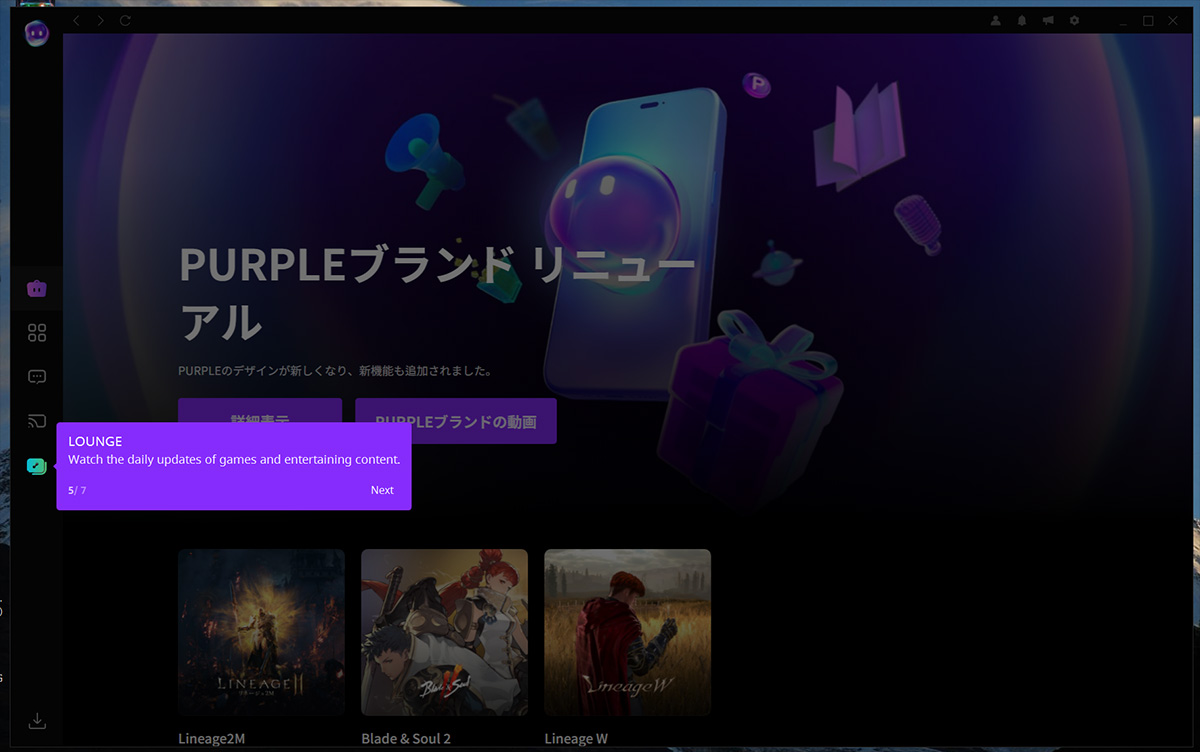Click the PURPLEブランドの動画 button

(x=456, y=421)
